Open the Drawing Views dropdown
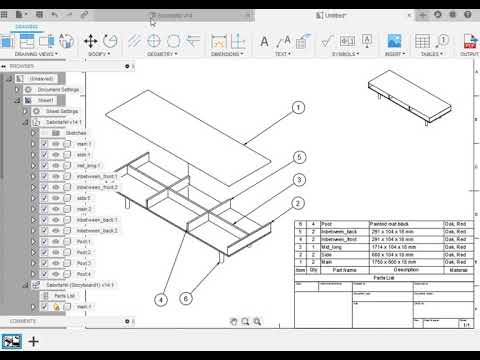 point(36,54)
